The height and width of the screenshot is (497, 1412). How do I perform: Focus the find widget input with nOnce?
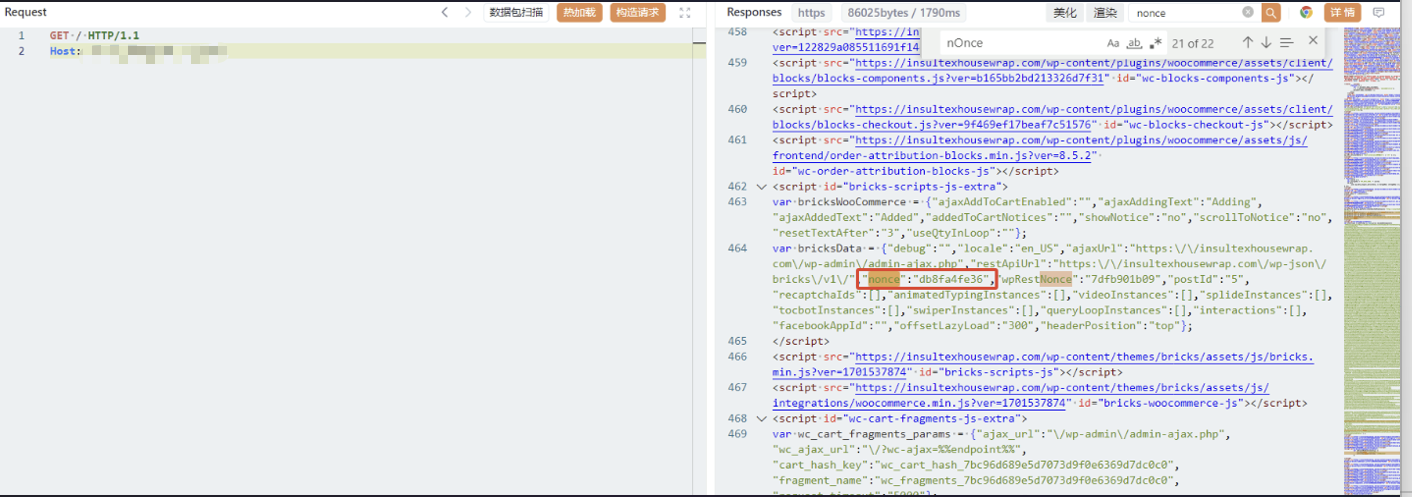1020,43
